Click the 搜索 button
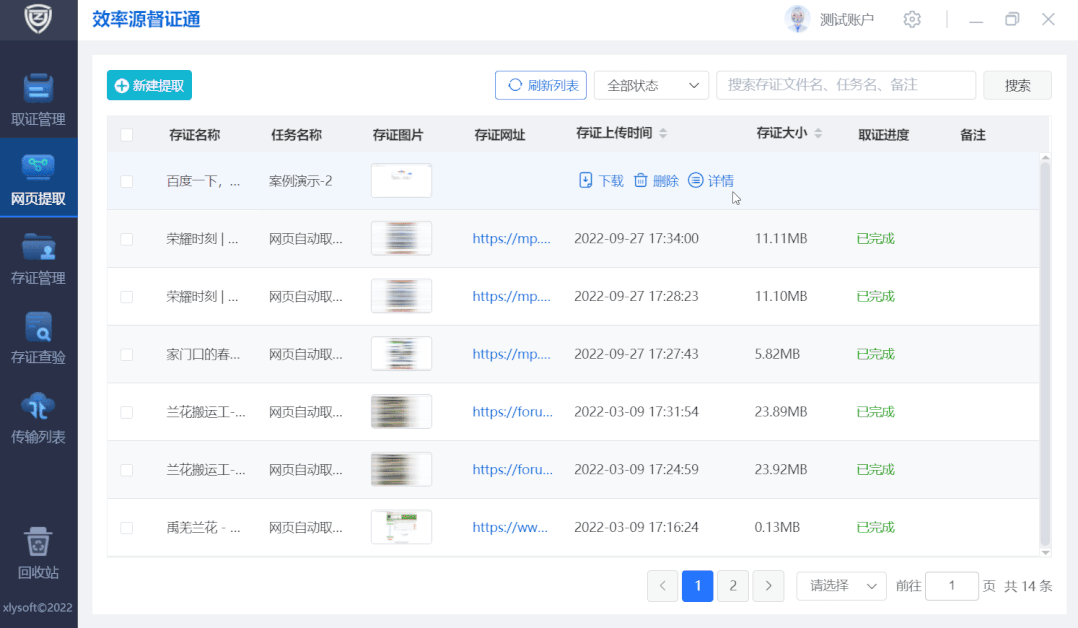The width and height of the screenshot is (1078, 628). click(1017, 85)
